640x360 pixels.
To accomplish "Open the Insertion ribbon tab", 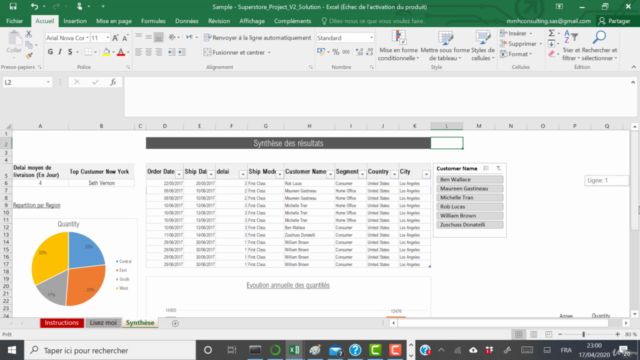I will [x=75, y=21].
